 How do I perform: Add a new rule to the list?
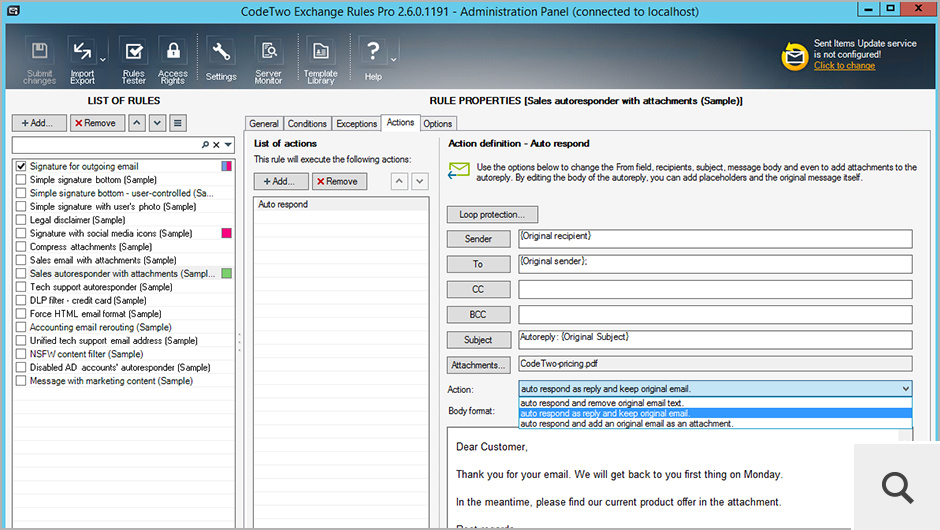click(39, 123)
